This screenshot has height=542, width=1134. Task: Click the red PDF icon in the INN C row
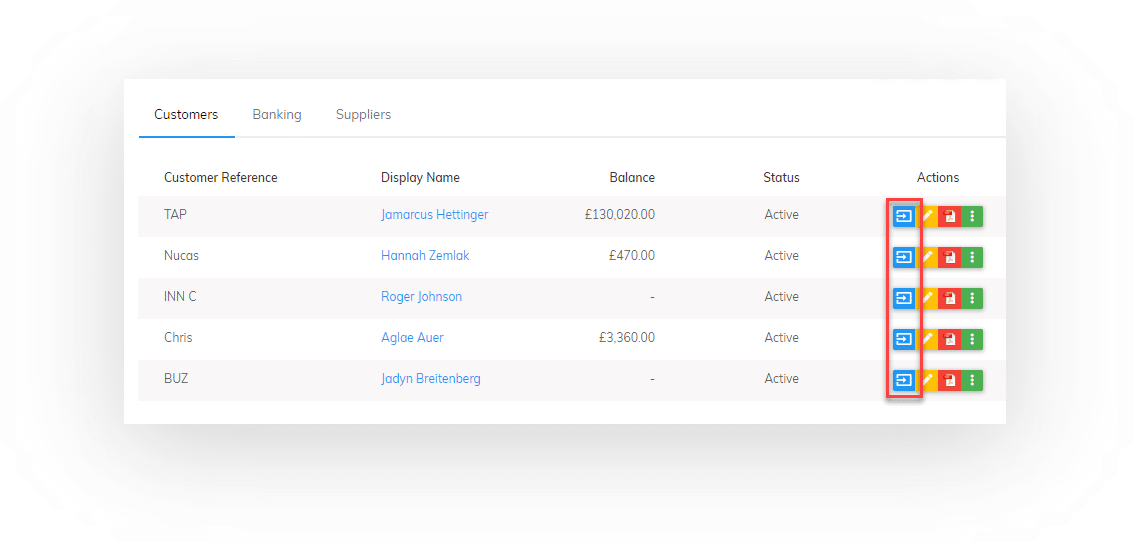(950, 297)
